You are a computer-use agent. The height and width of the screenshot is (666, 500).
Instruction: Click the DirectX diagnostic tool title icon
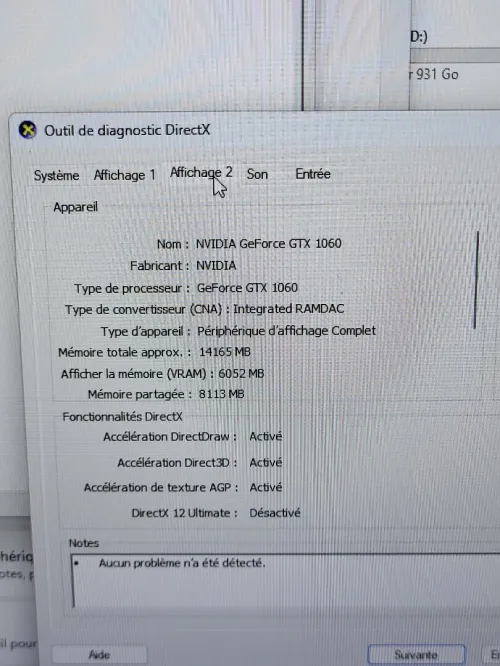point(28,130)
